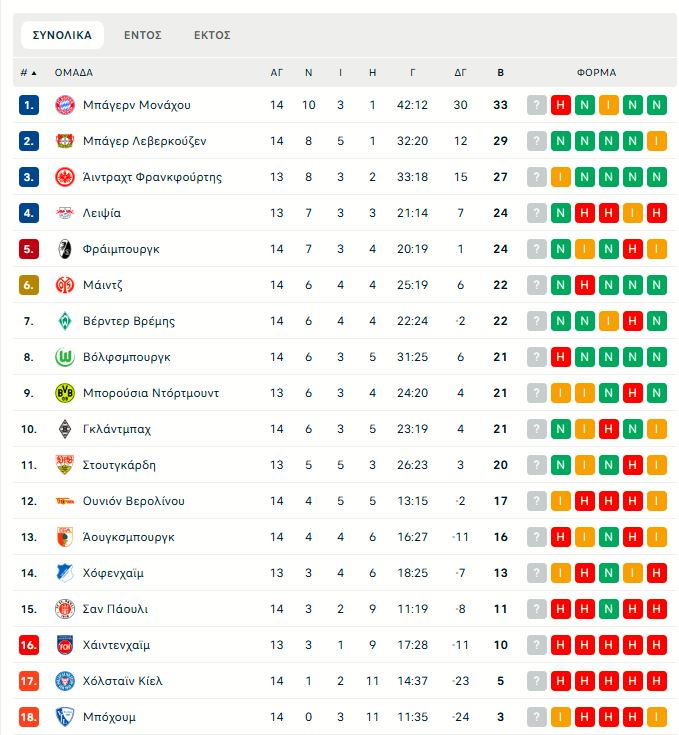Viewport: 679px width, 735px height.
Task: Select the ΣΥΝΟΛΙΚΑ tab
Action: (62, 35)
